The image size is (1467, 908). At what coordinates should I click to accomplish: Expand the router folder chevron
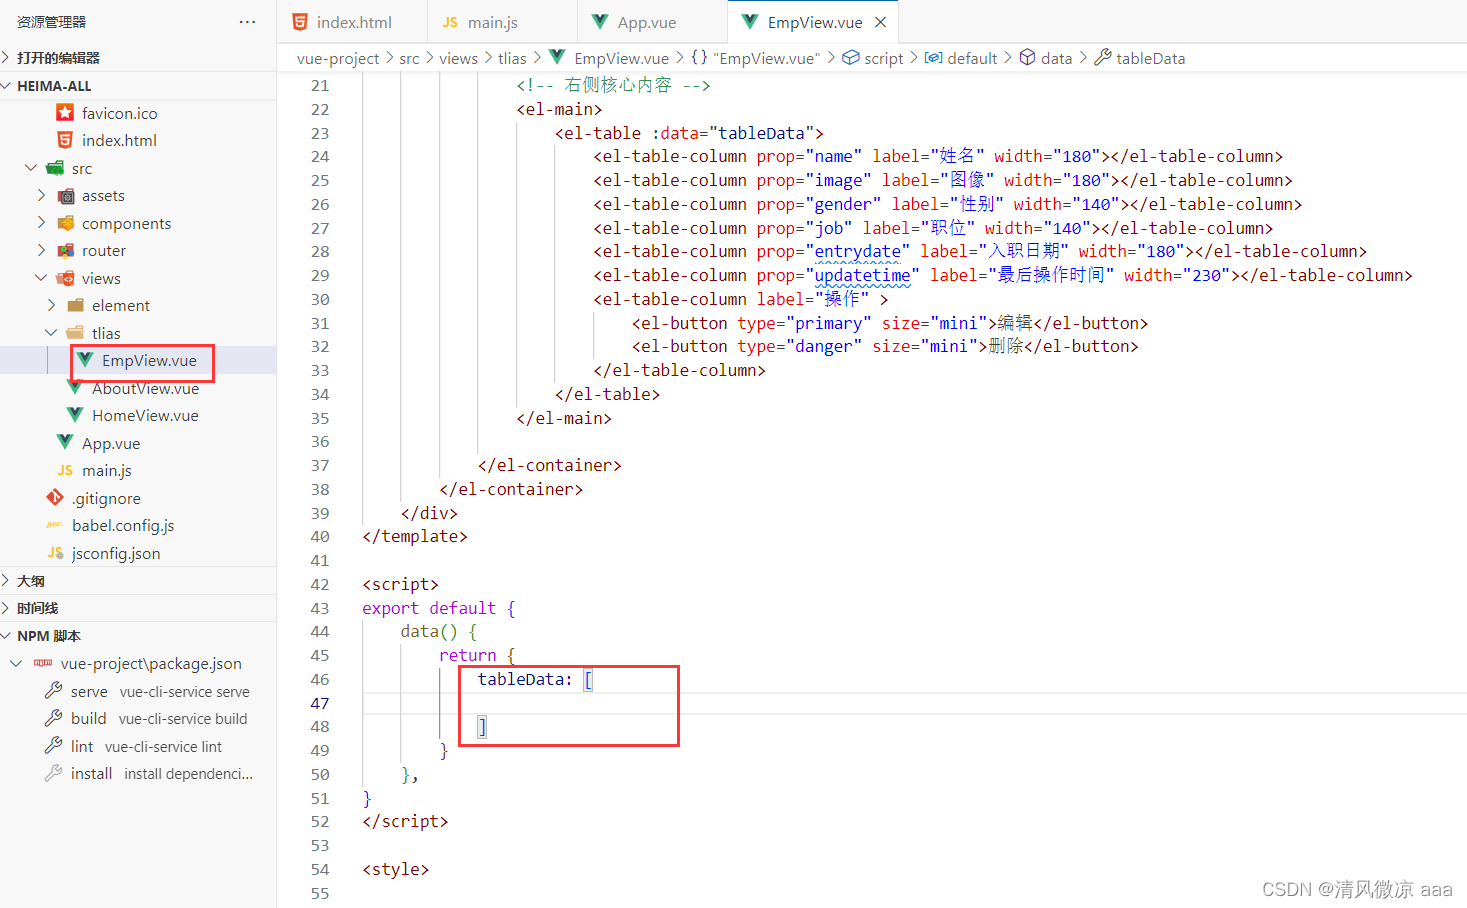(x=41, y=250)
